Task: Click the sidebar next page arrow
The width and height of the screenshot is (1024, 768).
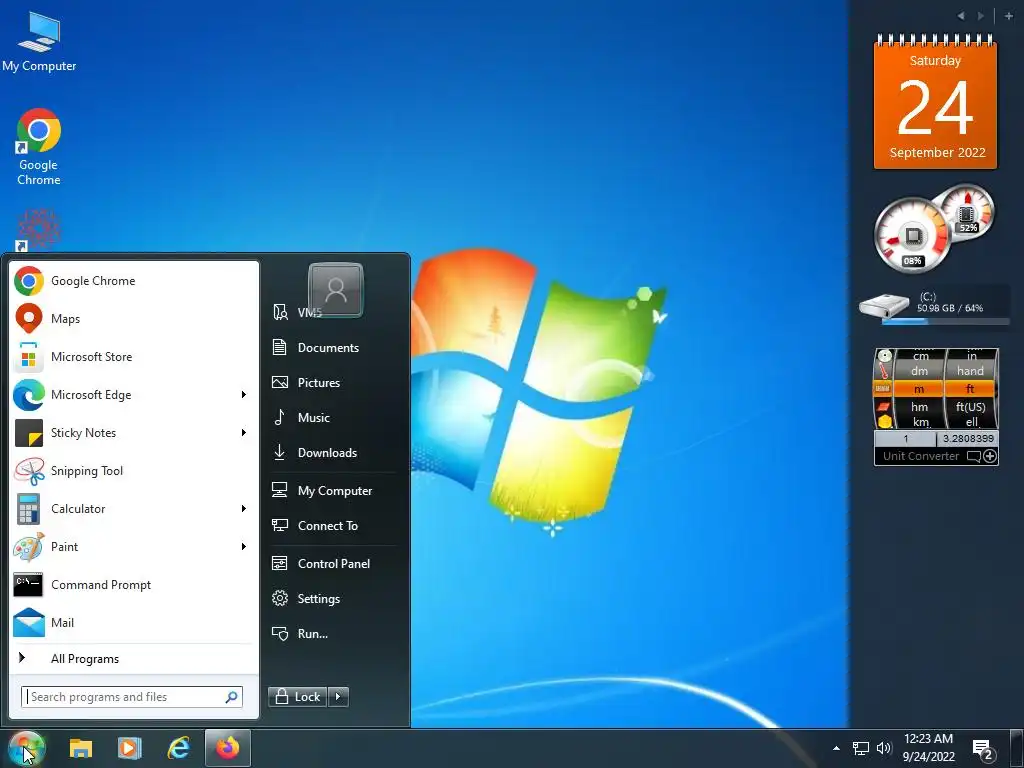Action: (981, 16)
